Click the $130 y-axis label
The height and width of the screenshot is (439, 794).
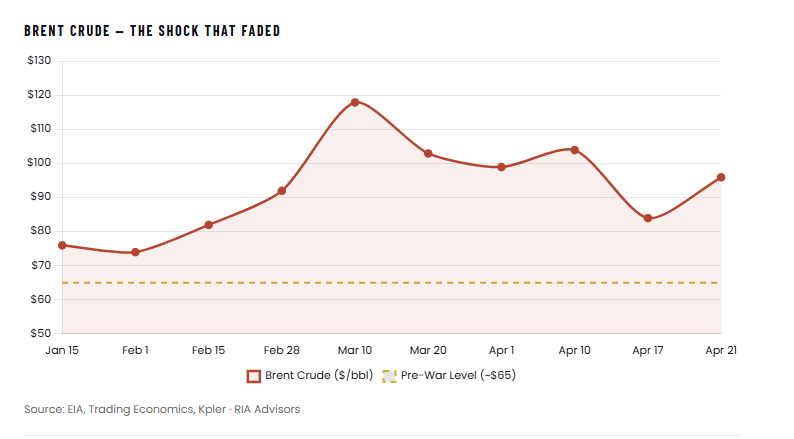(40, 61)
